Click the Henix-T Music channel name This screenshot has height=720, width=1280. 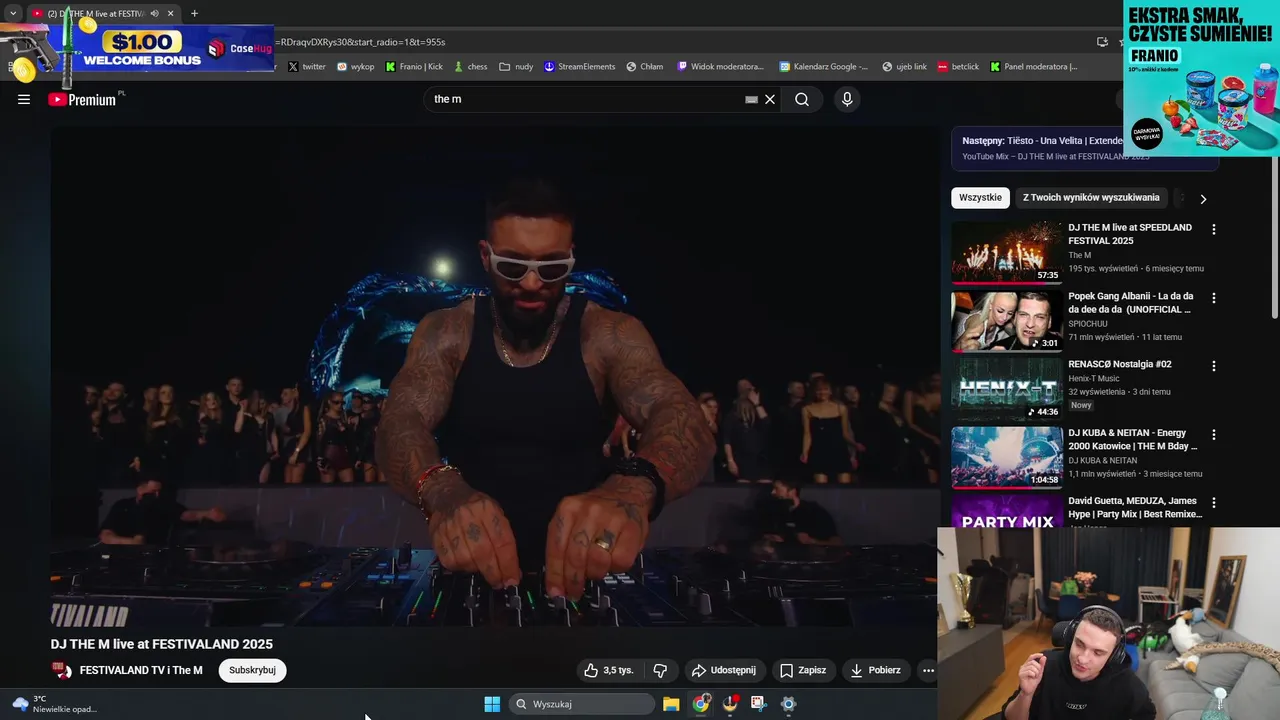pyautogui.click(x=1094, y=379)
